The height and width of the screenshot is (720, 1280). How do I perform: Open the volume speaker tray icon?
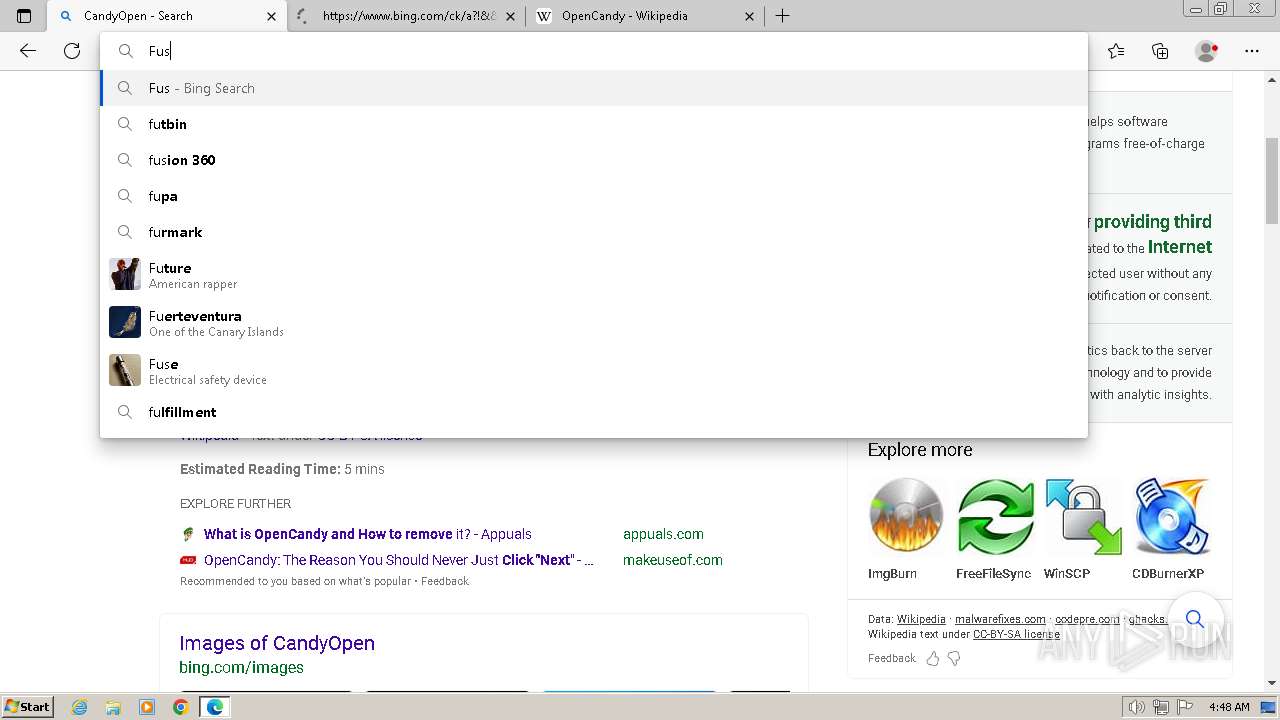pos(1136,707)
